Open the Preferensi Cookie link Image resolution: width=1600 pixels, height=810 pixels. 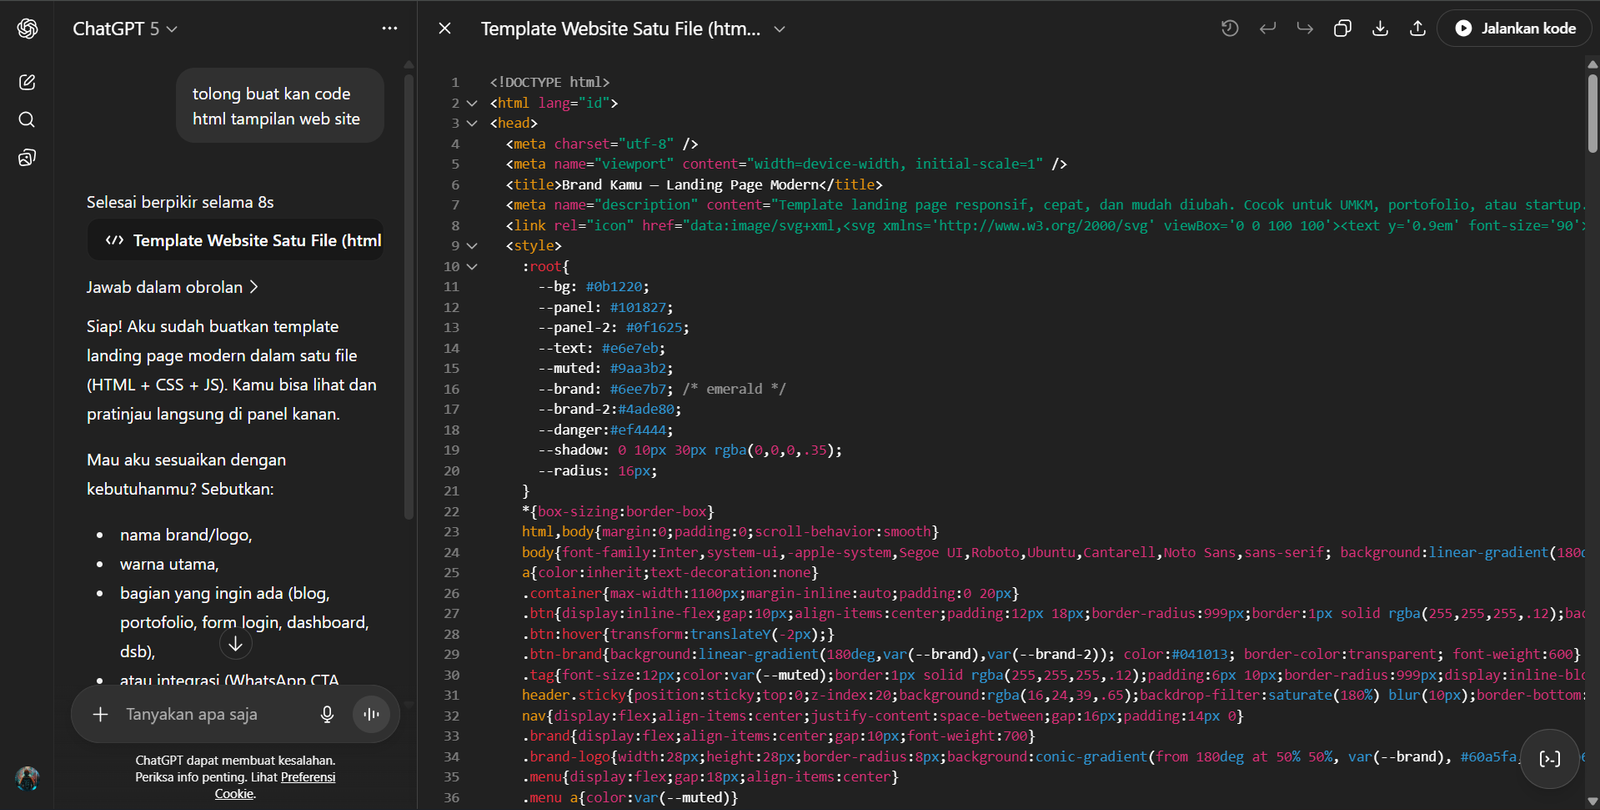307,778
